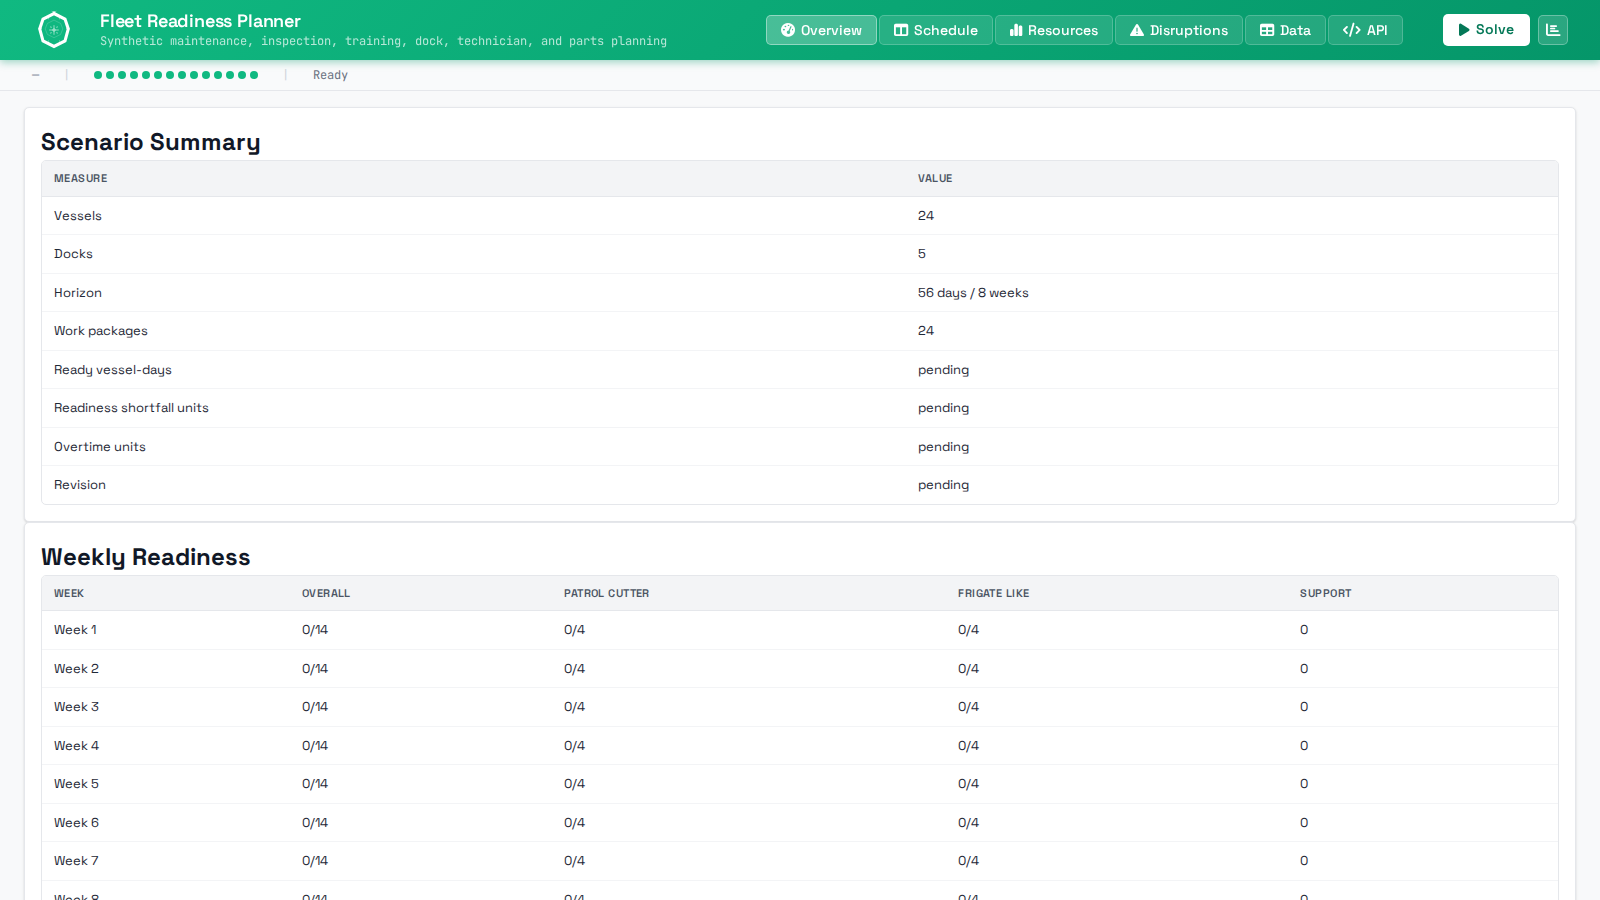Viewport: 1600px width, 900px height.
Task: Switch to the Schedule tab
Action: 936,30
